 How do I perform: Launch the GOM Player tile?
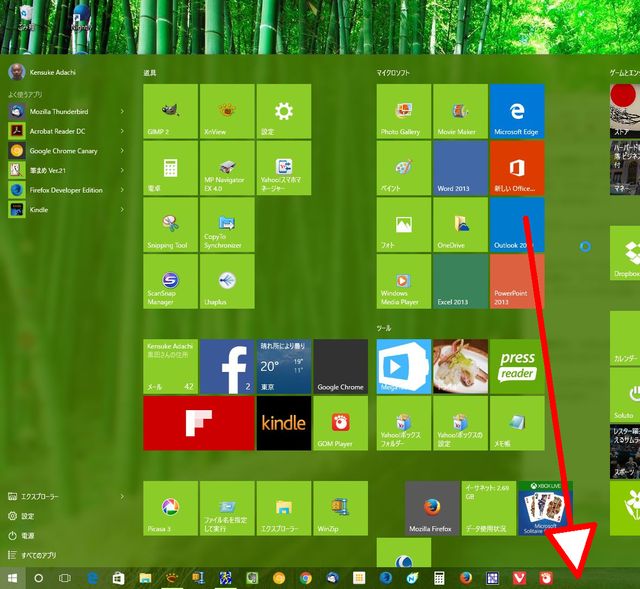[x=341, y=423]
